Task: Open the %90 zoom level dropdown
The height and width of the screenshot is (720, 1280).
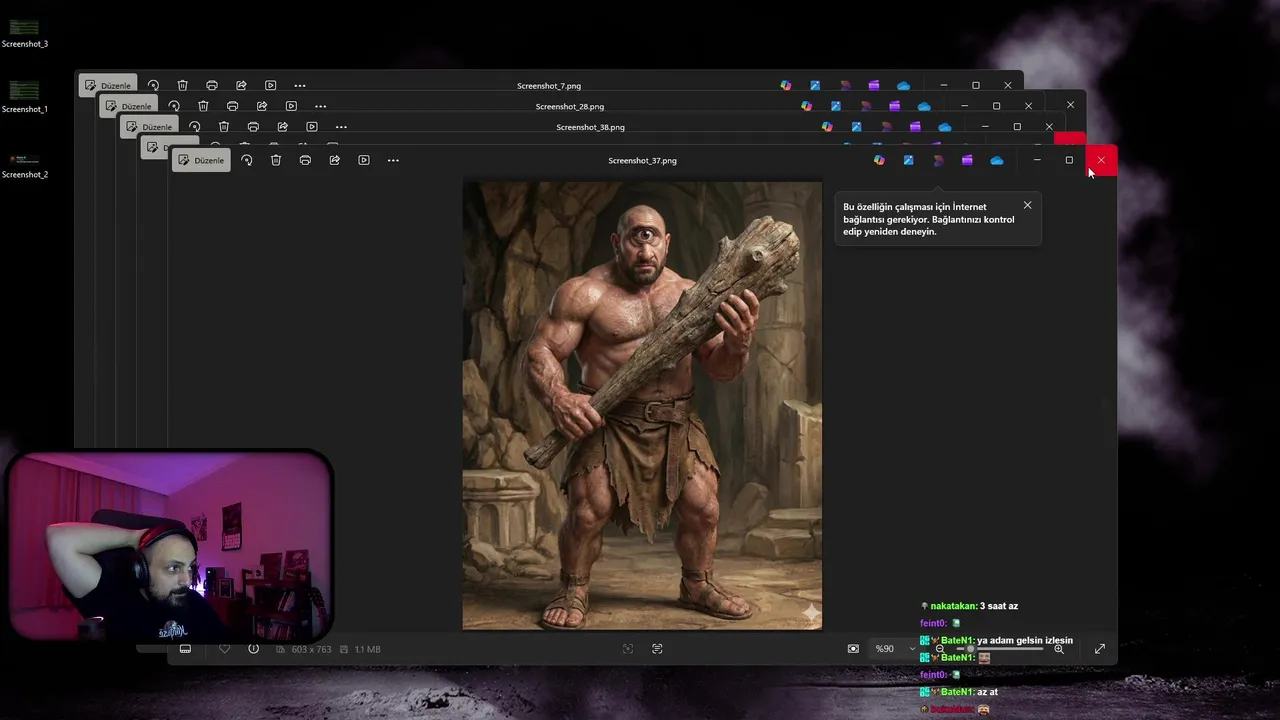Action: tap(895, 649)
